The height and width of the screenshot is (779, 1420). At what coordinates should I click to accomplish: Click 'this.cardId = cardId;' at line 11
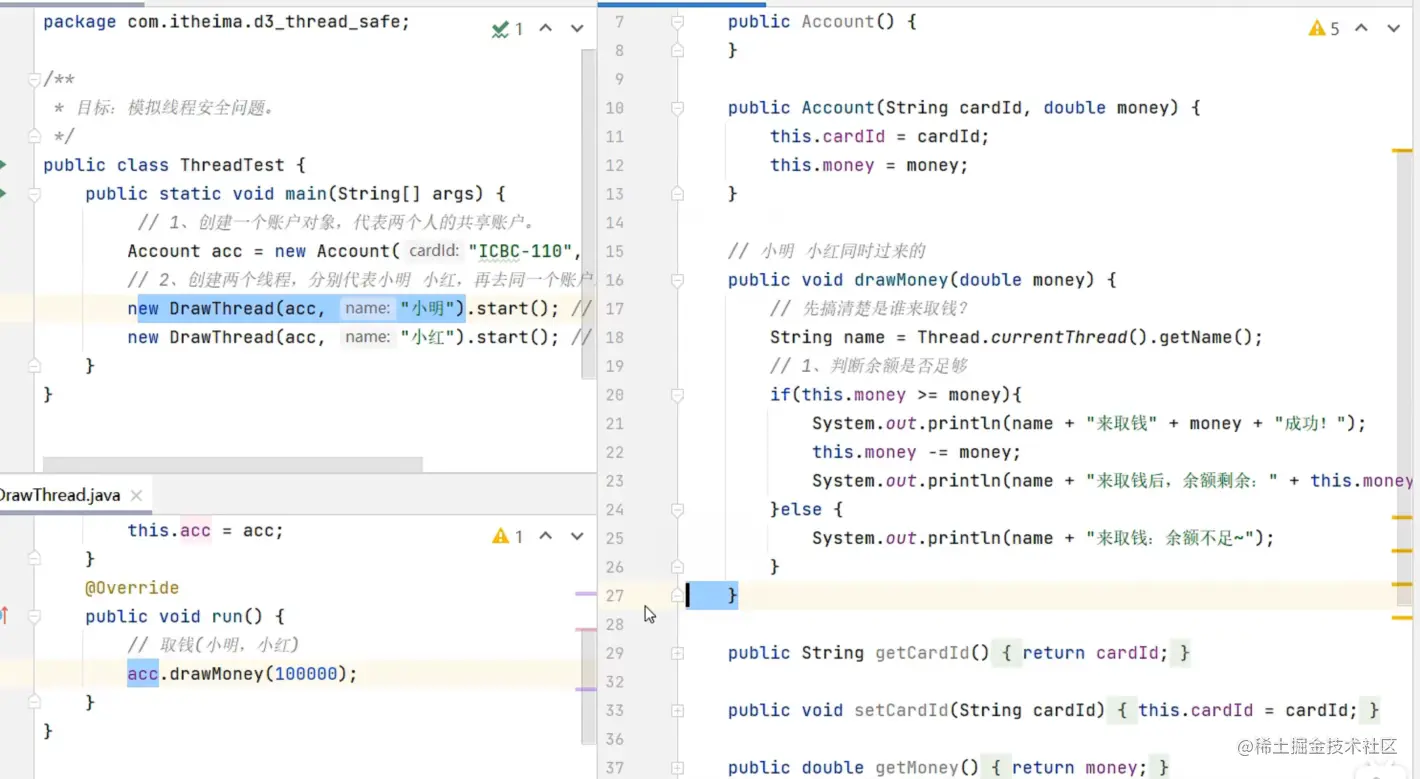click(x=879, y=136)
